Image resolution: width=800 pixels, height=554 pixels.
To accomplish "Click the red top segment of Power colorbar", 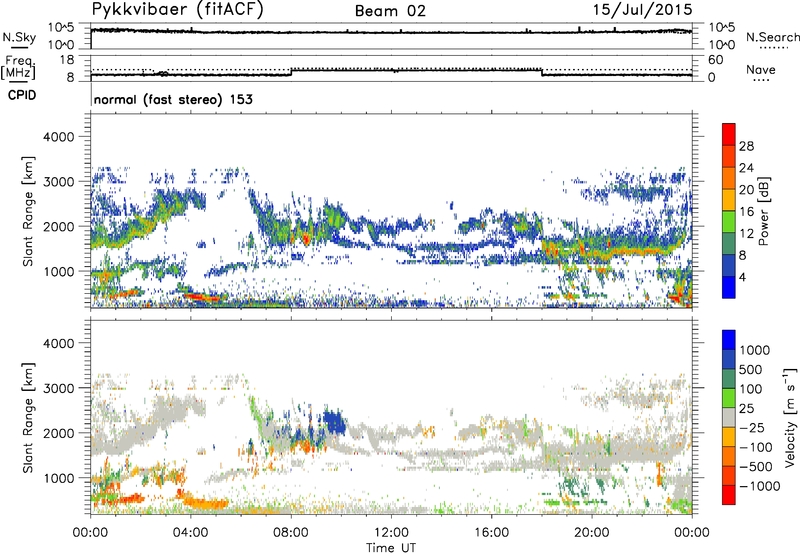I will (x=729, y=134).
